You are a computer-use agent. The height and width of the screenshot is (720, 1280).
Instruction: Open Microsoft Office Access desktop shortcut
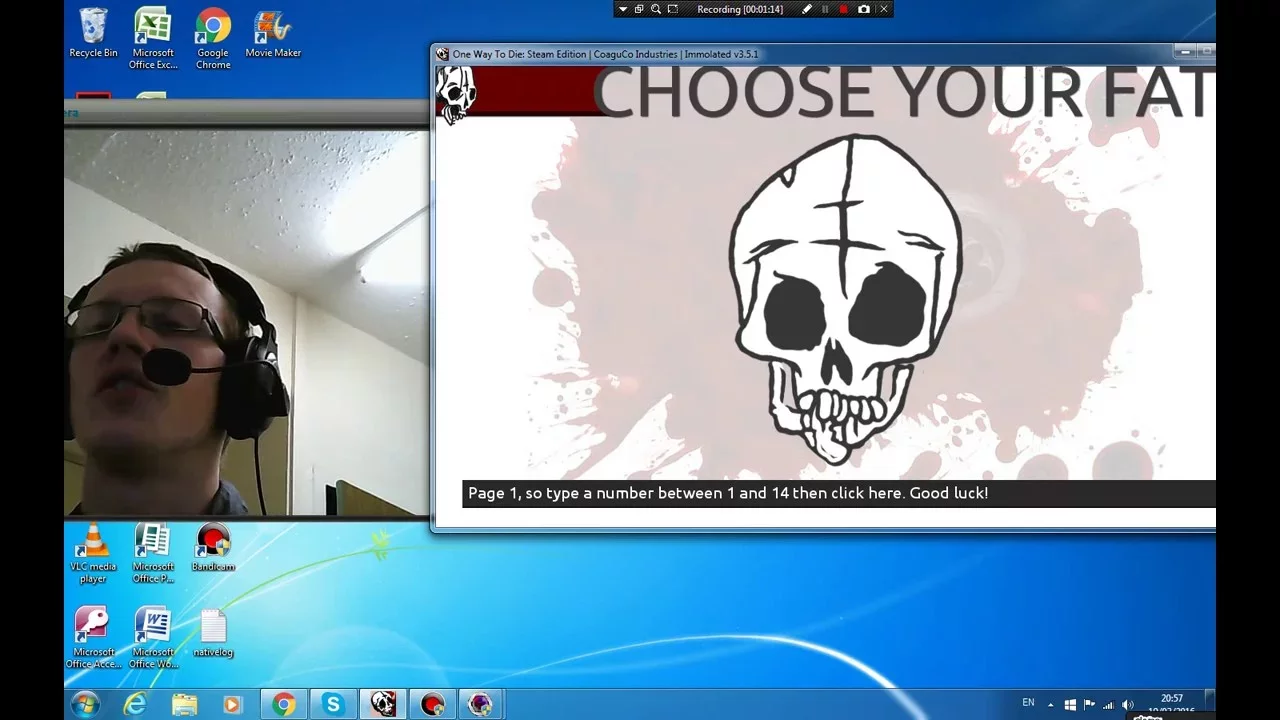93,638
